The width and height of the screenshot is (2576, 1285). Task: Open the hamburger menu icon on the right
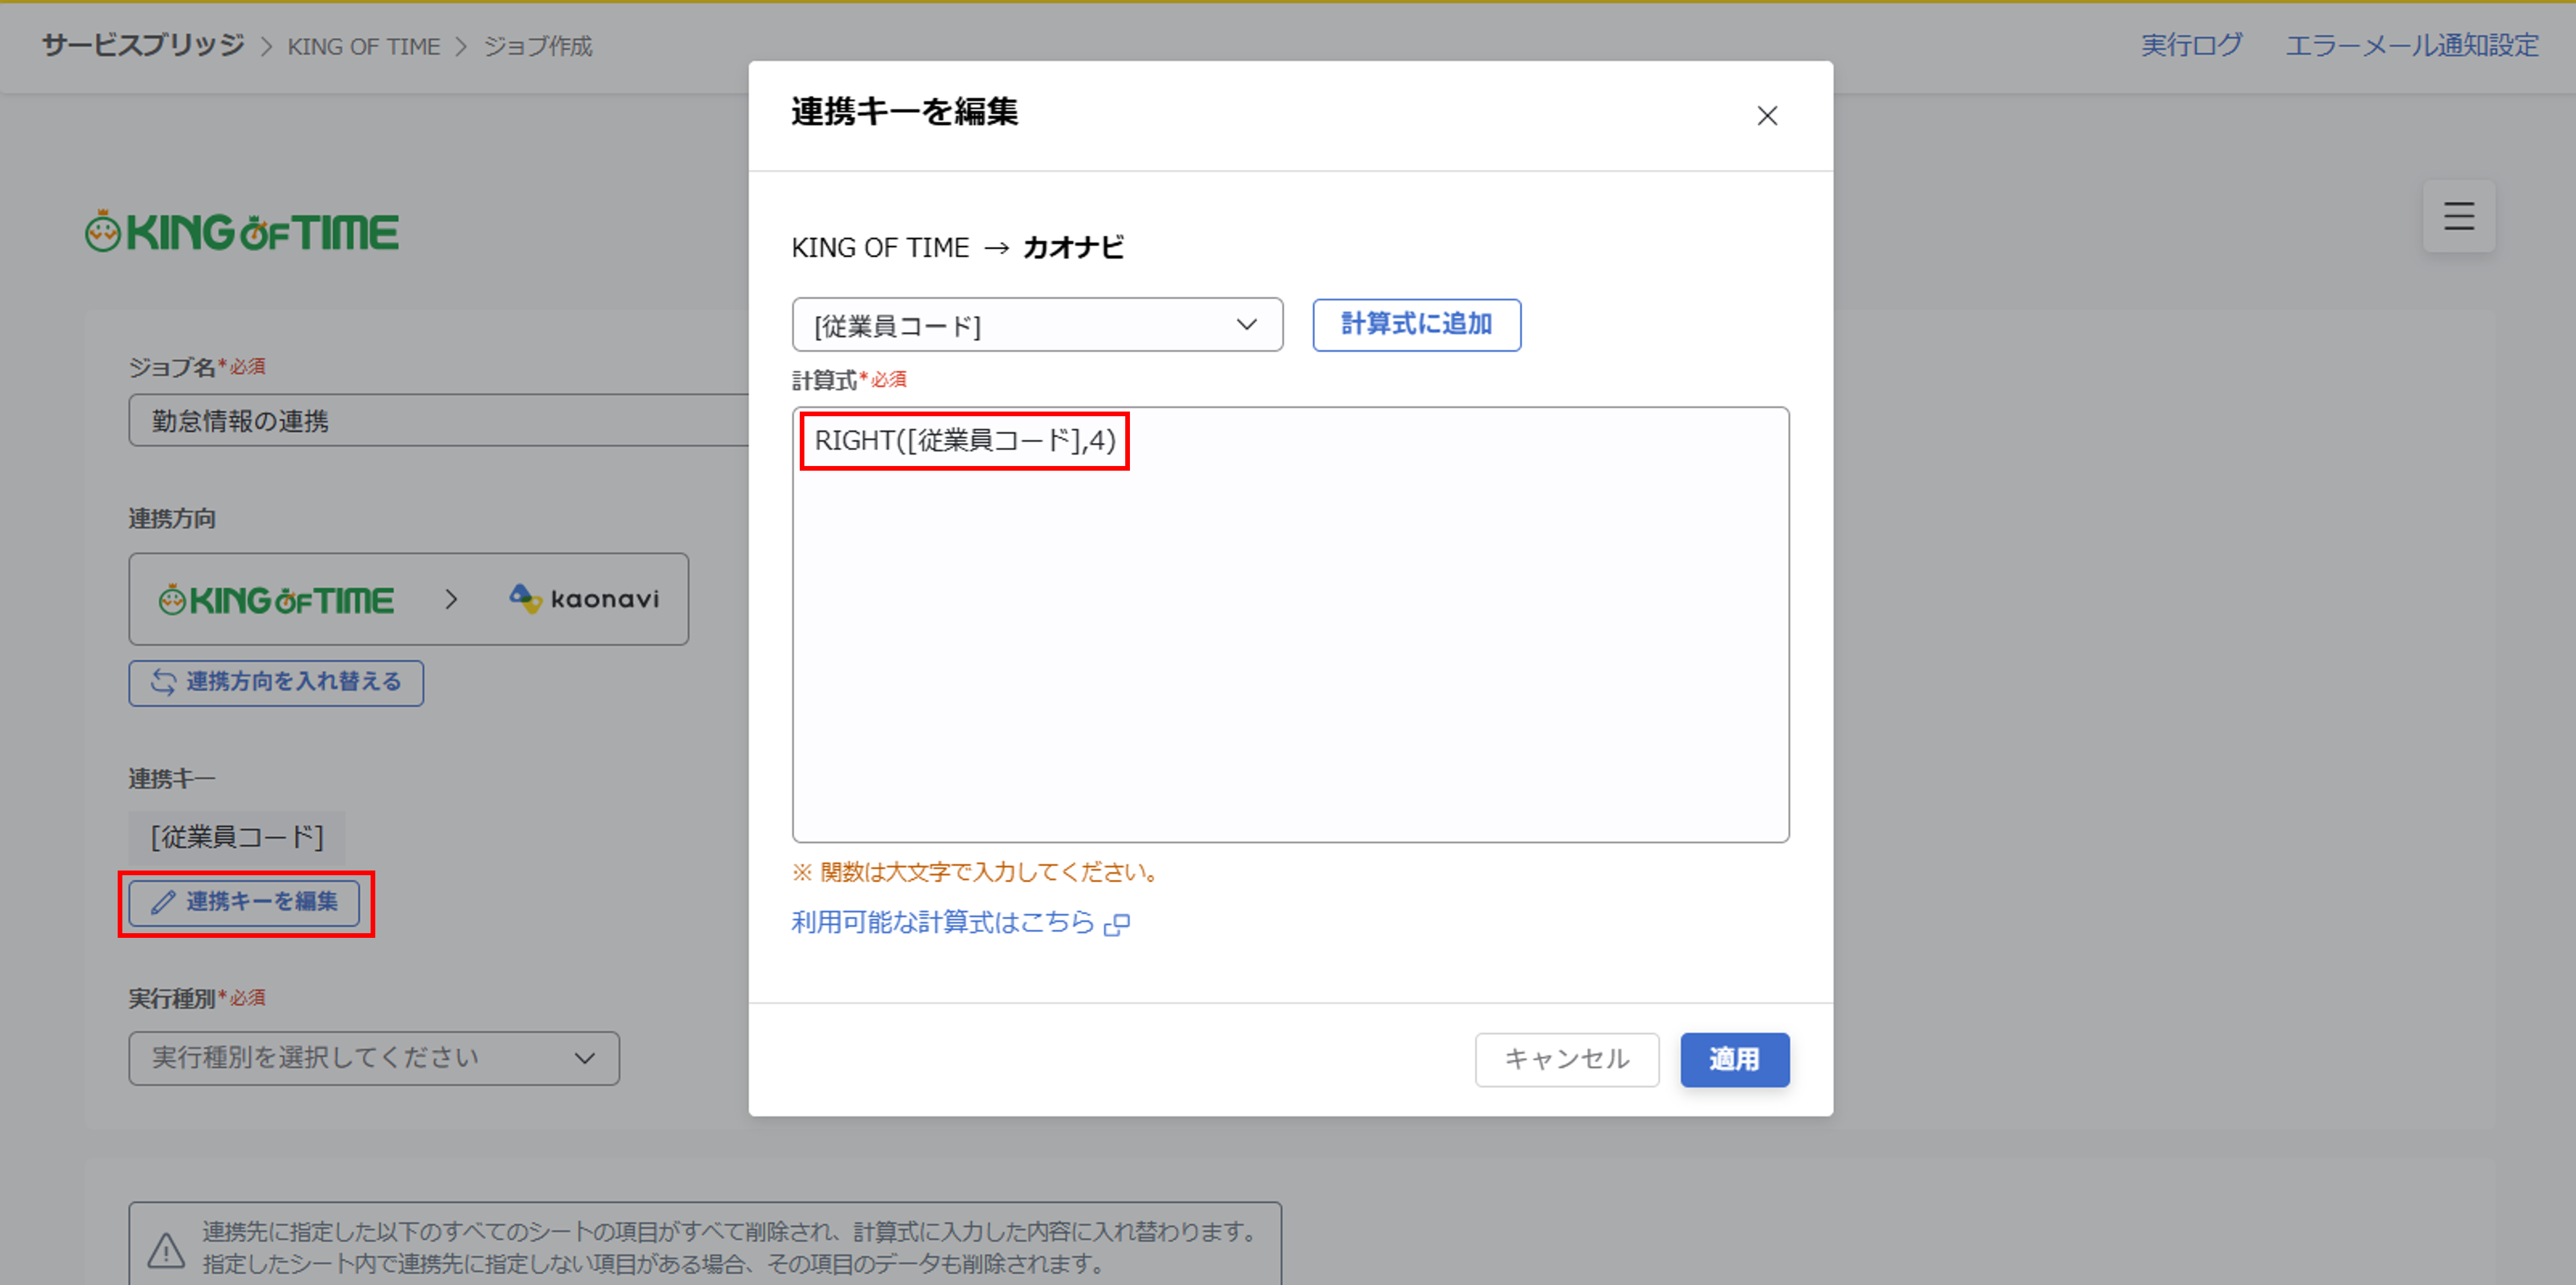2459,216
